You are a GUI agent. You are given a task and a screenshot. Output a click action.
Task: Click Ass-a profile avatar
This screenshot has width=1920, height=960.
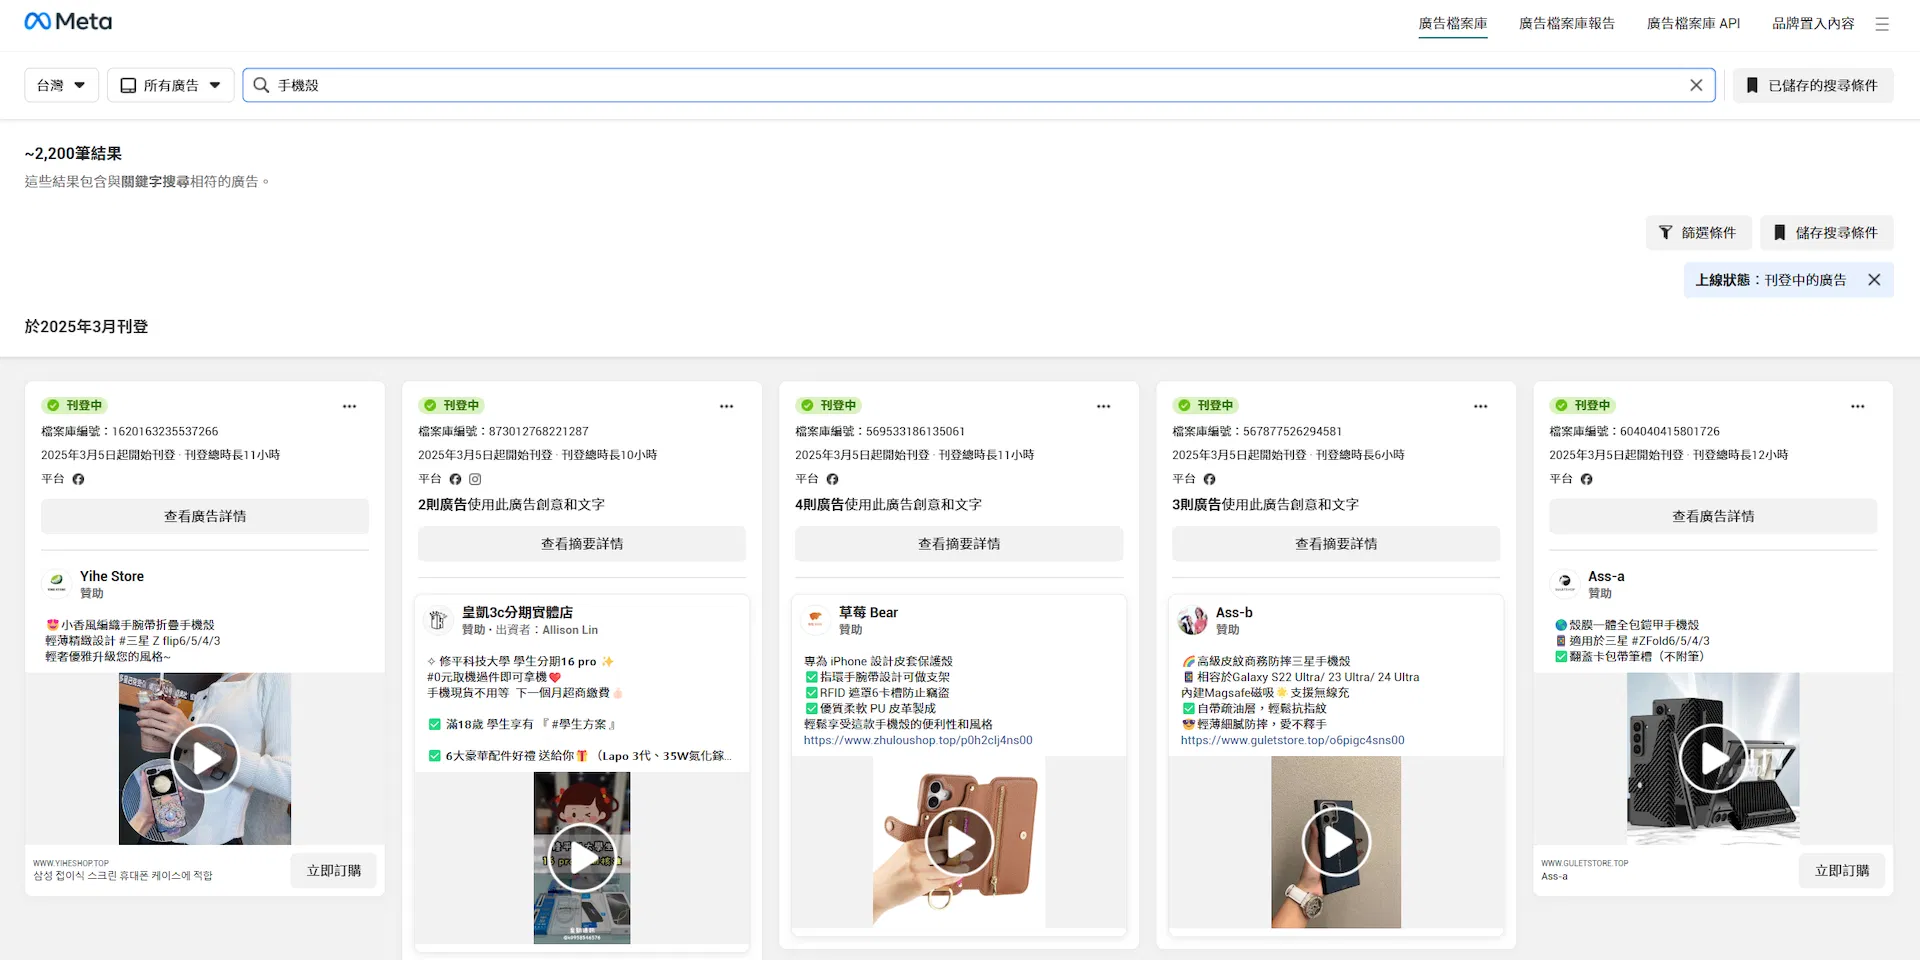point(1565,583)
